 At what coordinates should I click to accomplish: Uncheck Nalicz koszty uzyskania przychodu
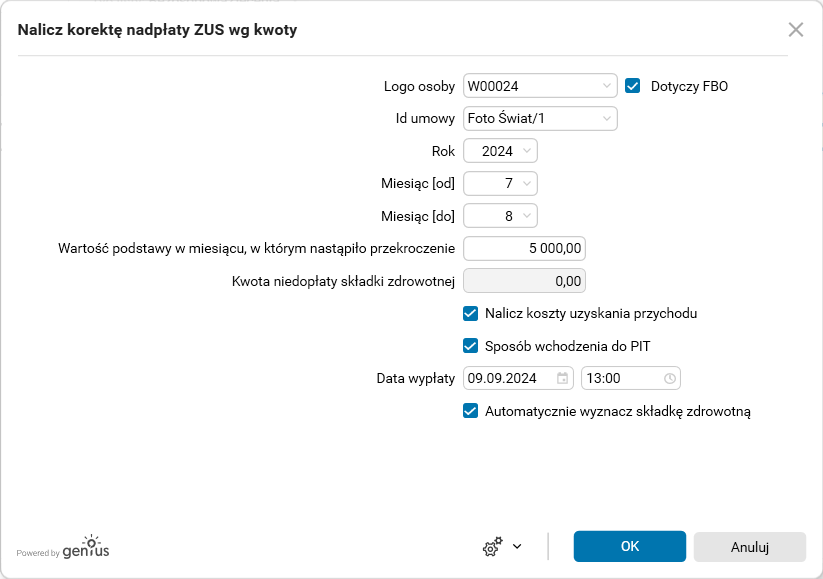pos(471,313)
